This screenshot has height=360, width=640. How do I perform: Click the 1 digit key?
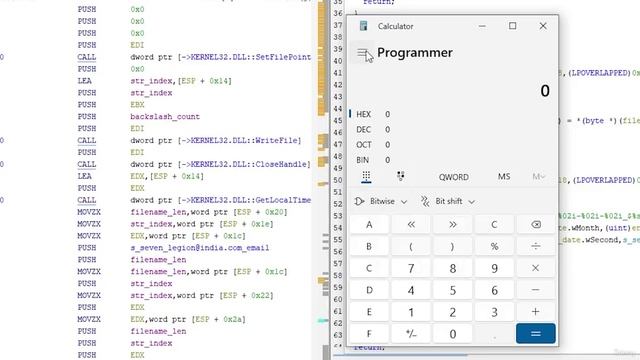click(x=411, y=312)
